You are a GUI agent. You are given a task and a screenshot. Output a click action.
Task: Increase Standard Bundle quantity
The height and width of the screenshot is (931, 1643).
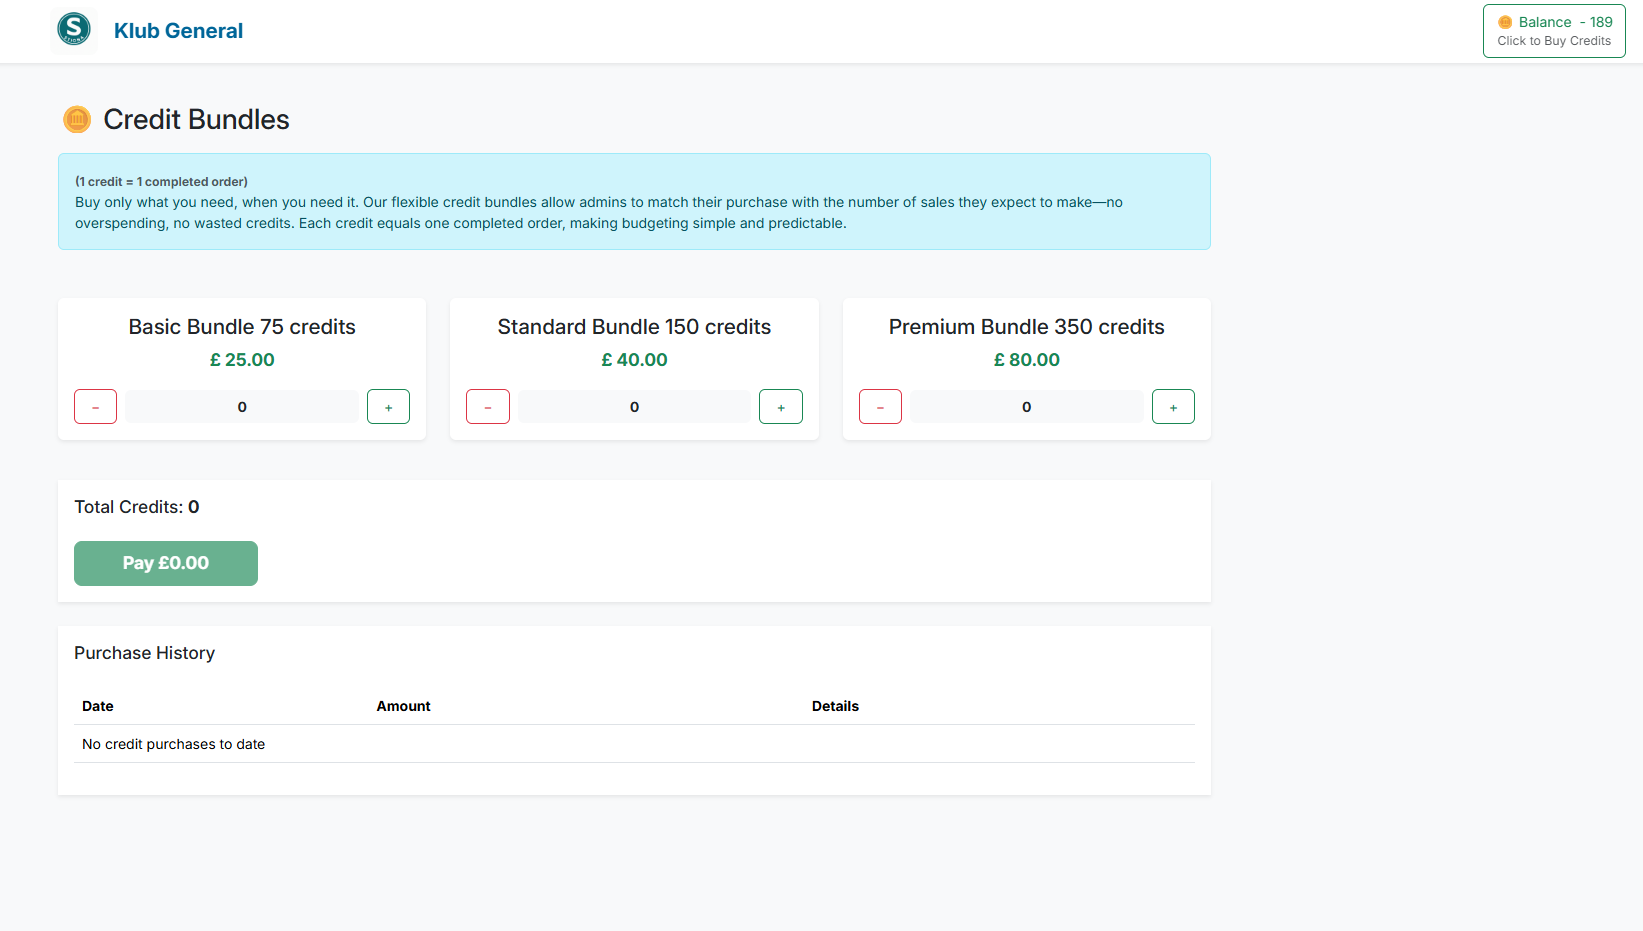tap(781, 406)
